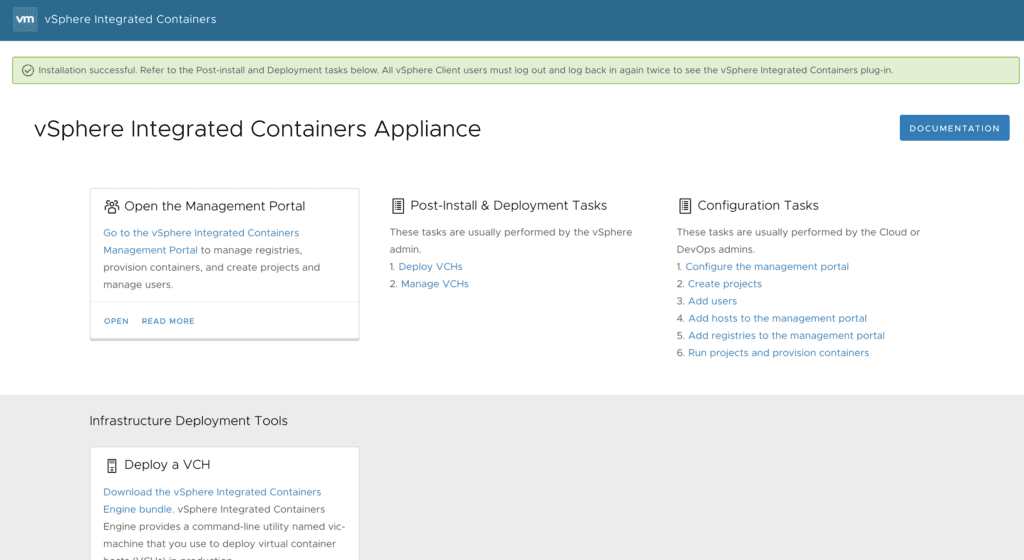Click the Post-Install tasks list icon
1024x560 pixels.
[x=398, y=206]
